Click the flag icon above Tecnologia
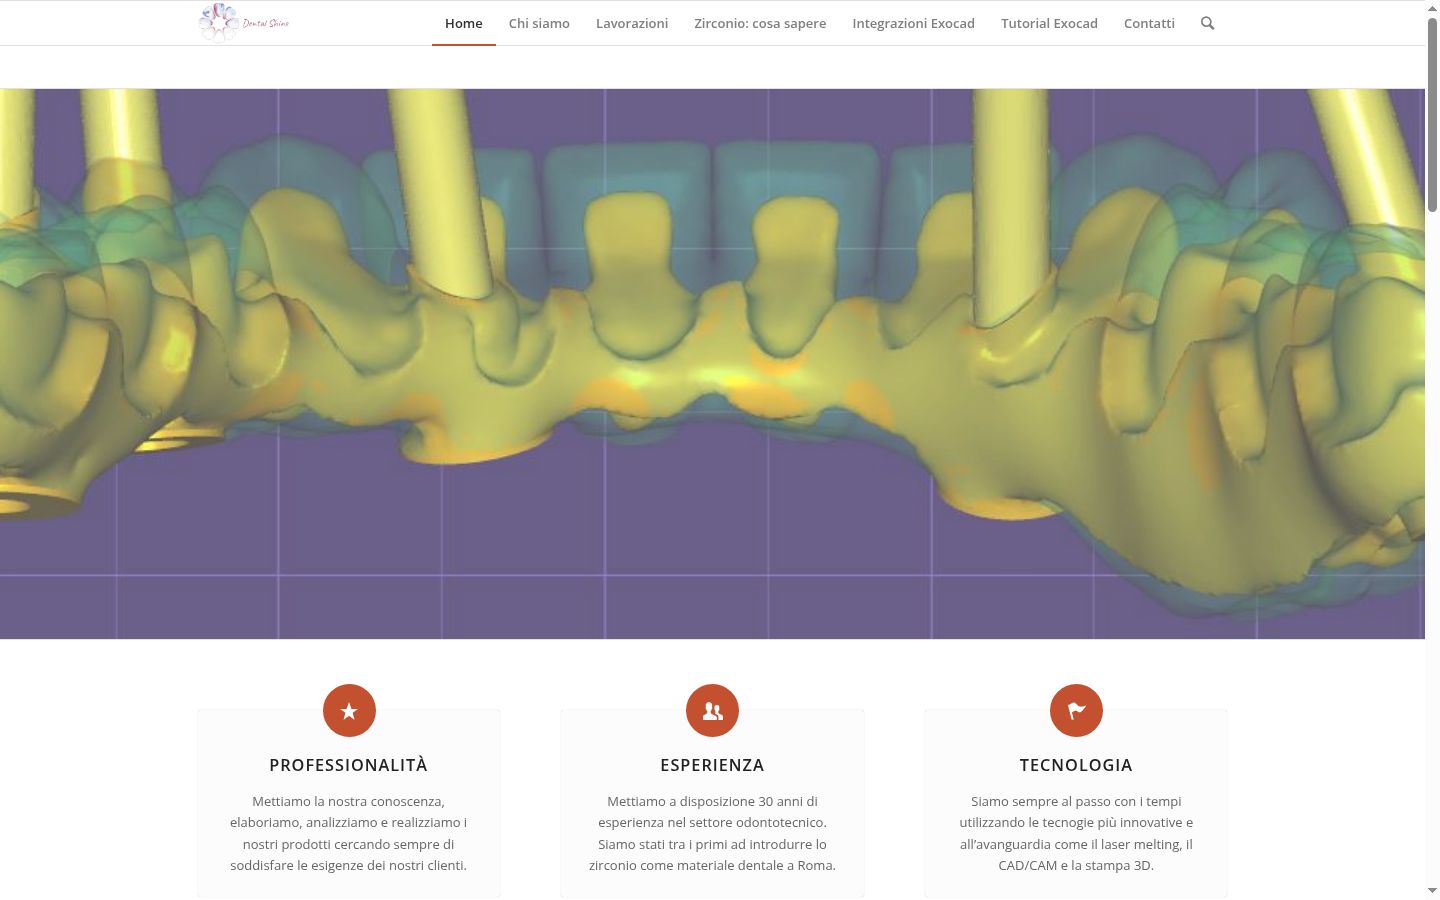The width and height of the screenshot is (1440, 900). [x=1076, y=710]
